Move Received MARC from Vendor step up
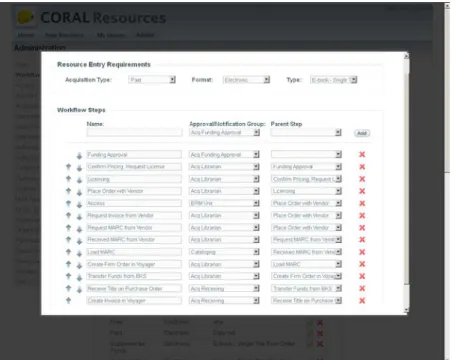 [68, 239]
